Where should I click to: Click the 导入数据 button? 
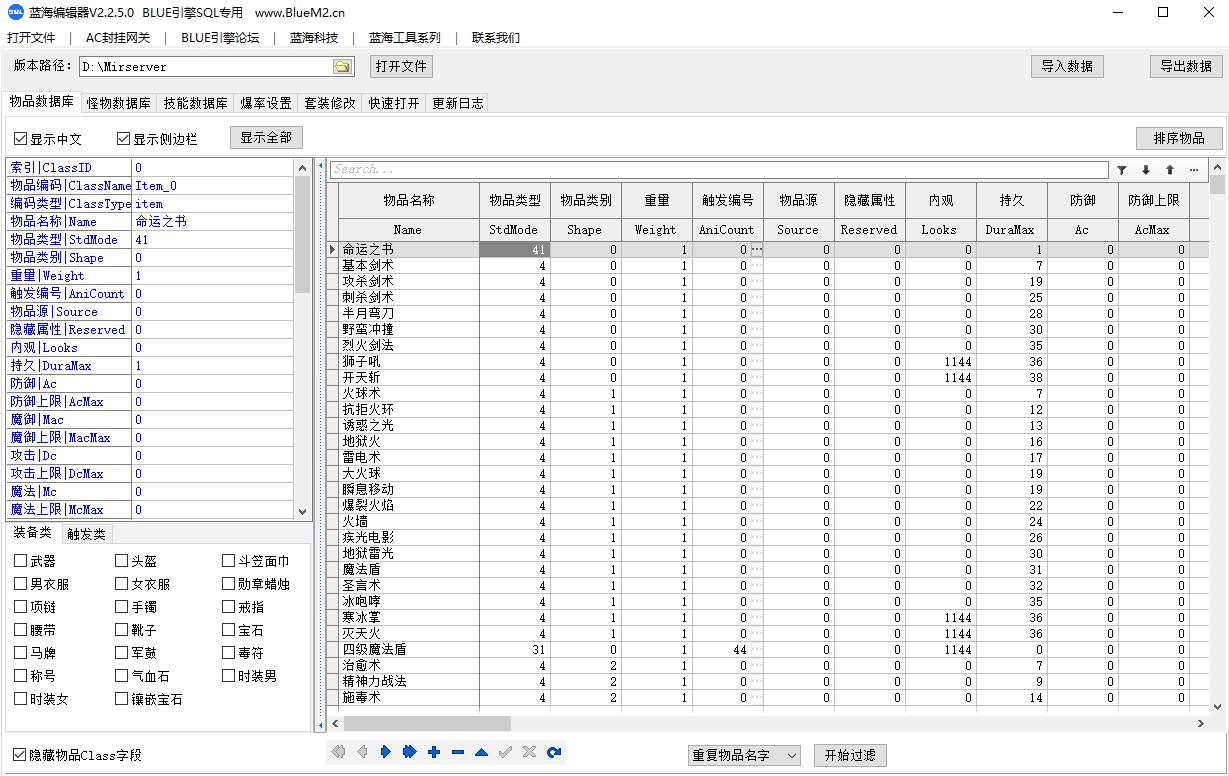pyautogui.click(x=1067, y=66)
